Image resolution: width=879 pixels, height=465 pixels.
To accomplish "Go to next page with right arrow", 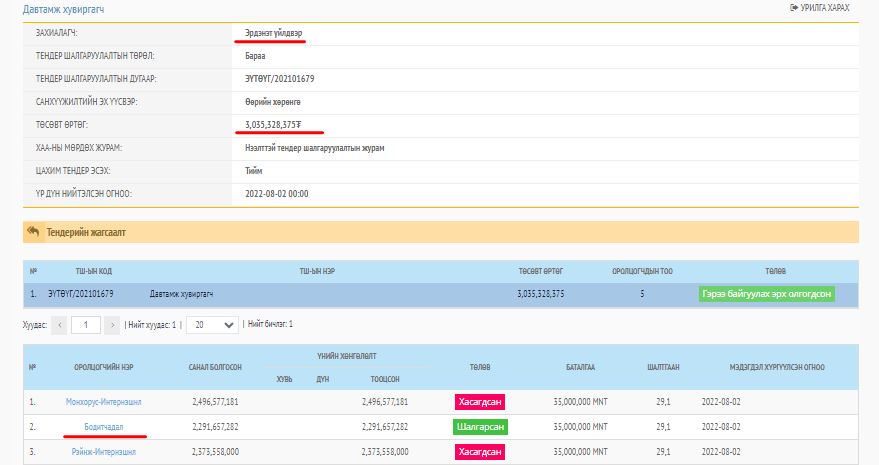I will tap(112, 325).
